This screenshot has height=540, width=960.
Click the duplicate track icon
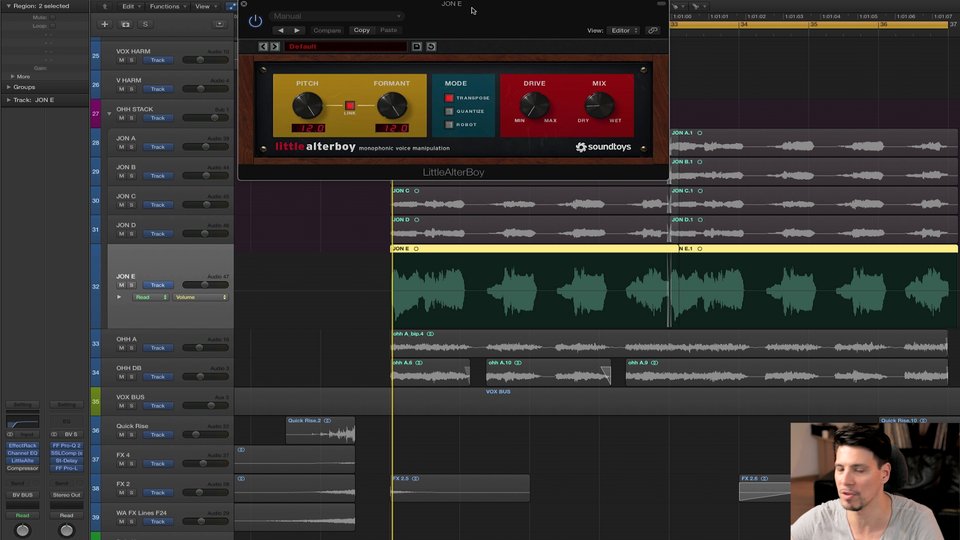click(x=126, y=24)
